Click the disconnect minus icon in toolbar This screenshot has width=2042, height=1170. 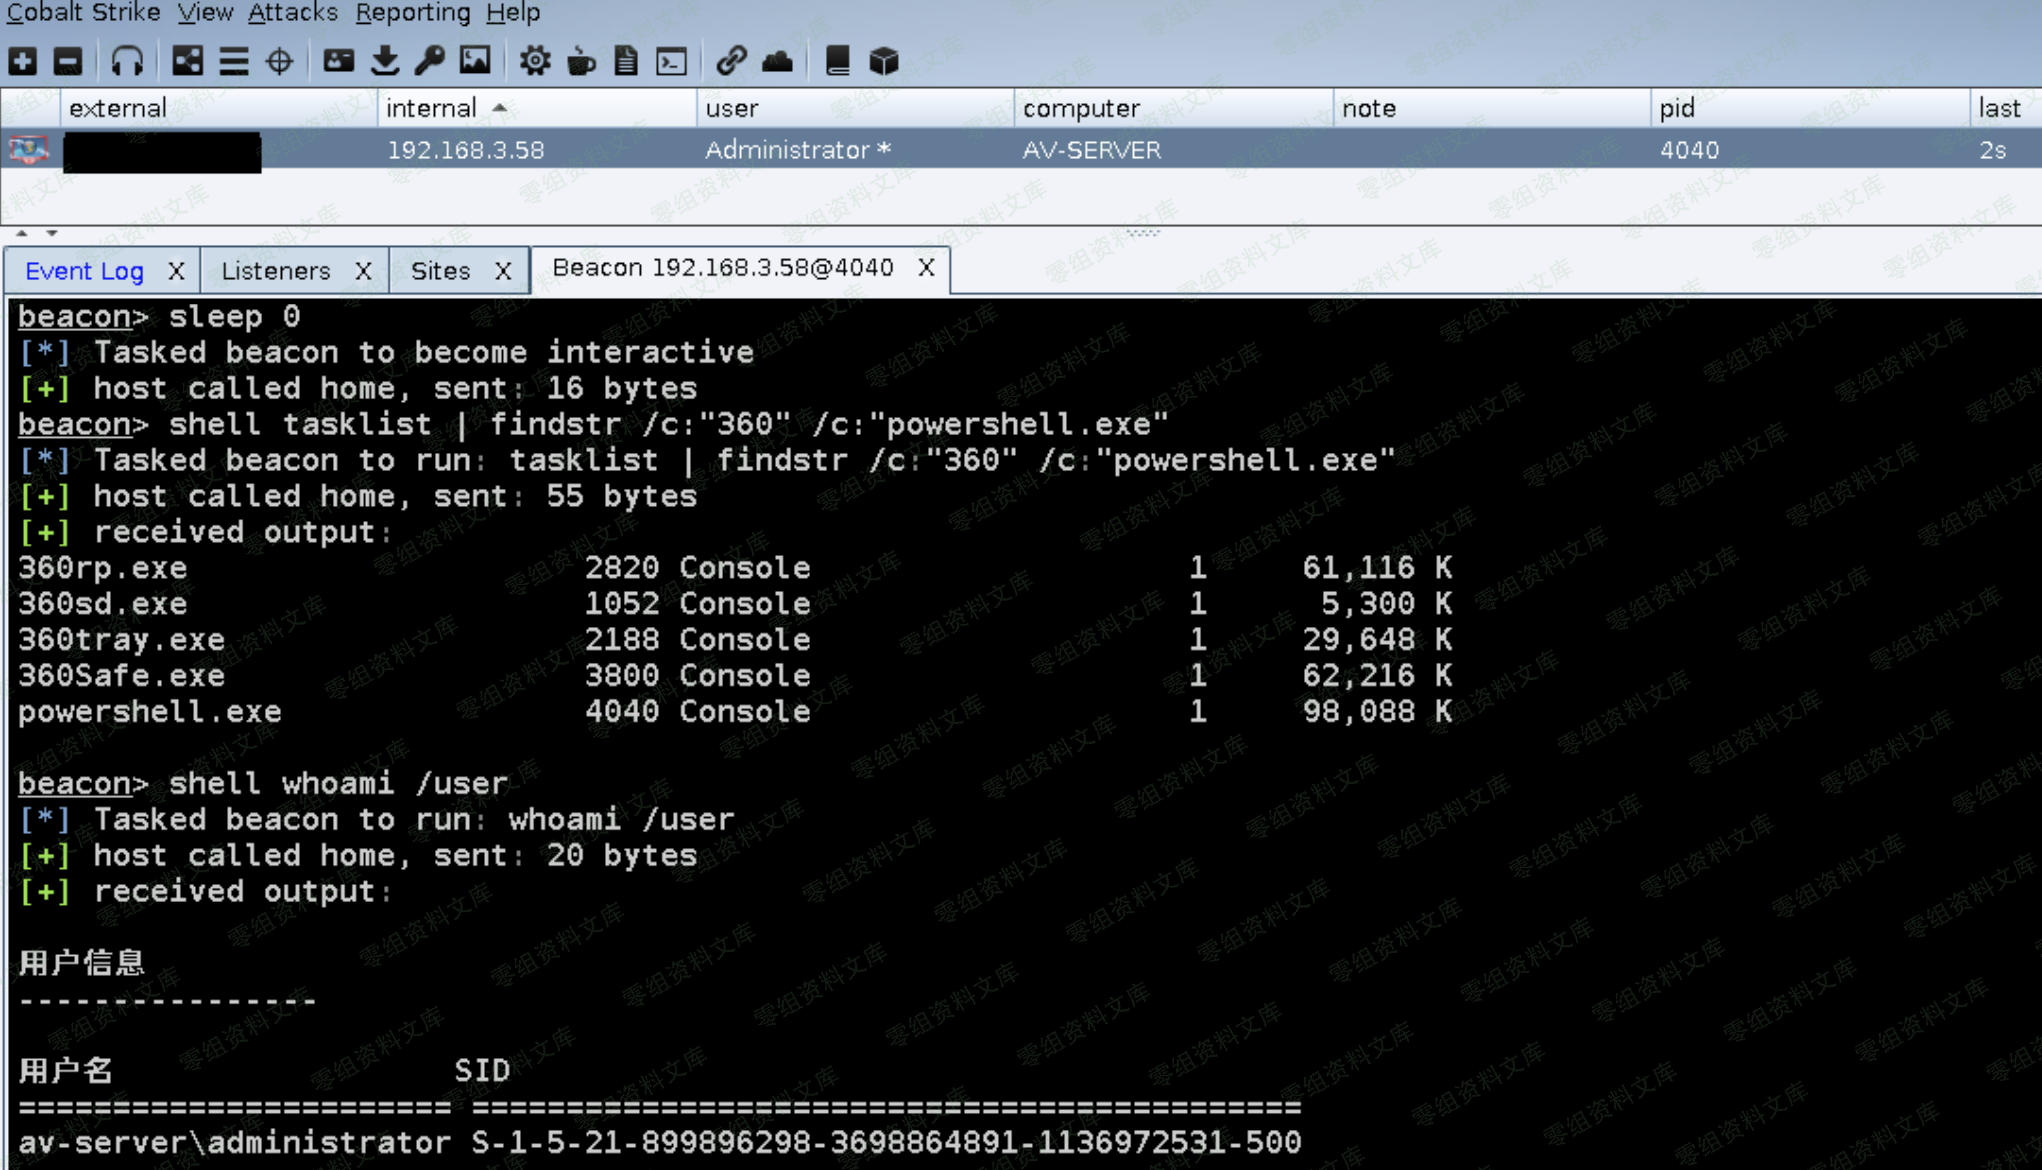(x=68, y=62)
